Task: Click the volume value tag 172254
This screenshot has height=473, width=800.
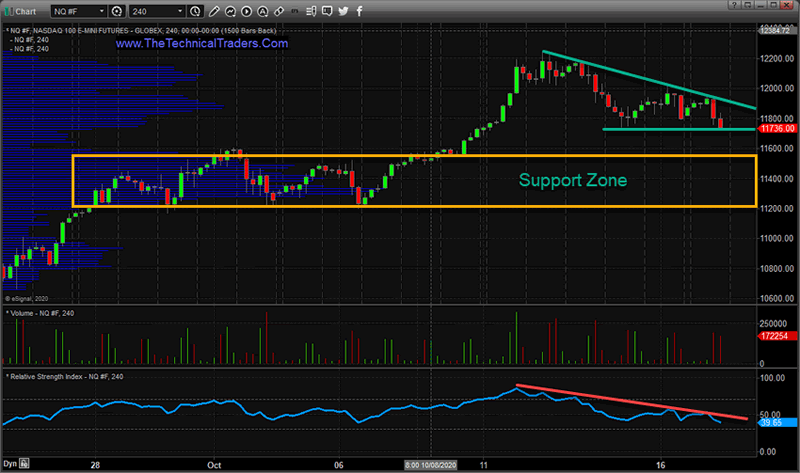Action: coord(777,336)
